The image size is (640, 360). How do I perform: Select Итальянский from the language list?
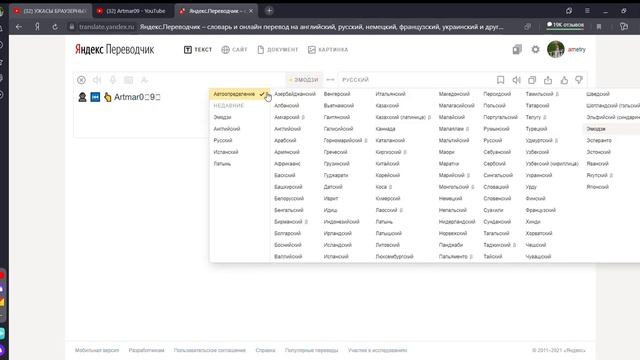[390, 94]
